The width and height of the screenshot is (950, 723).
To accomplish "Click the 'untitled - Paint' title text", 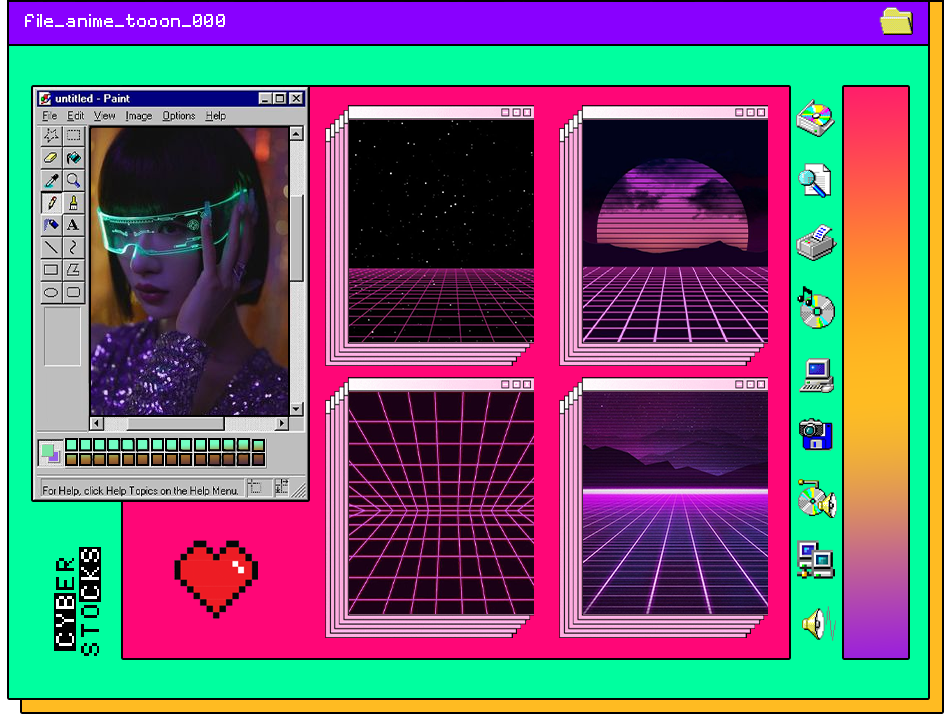I will point(92,98).
